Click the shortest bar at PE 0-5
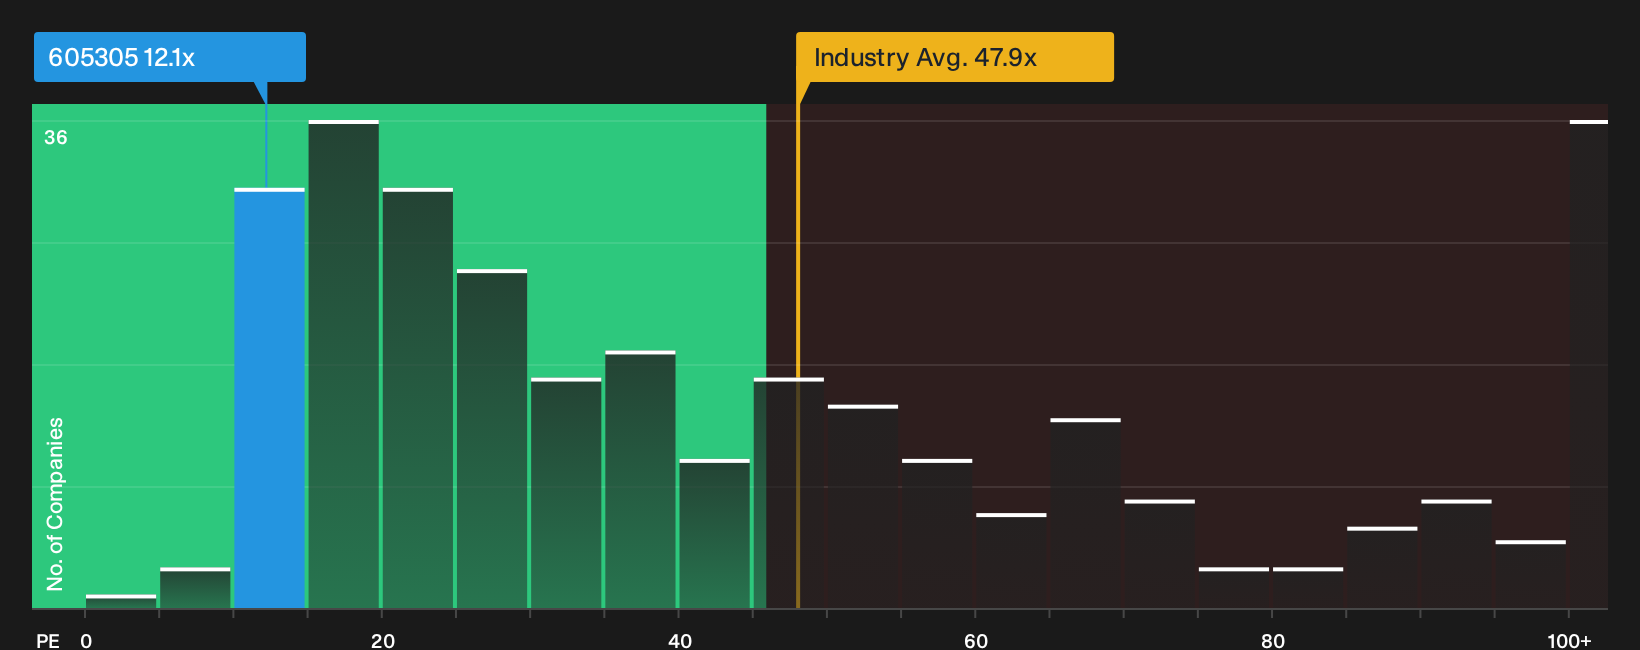This screenshot has height=650, width=1640. [x=121, y=601]
